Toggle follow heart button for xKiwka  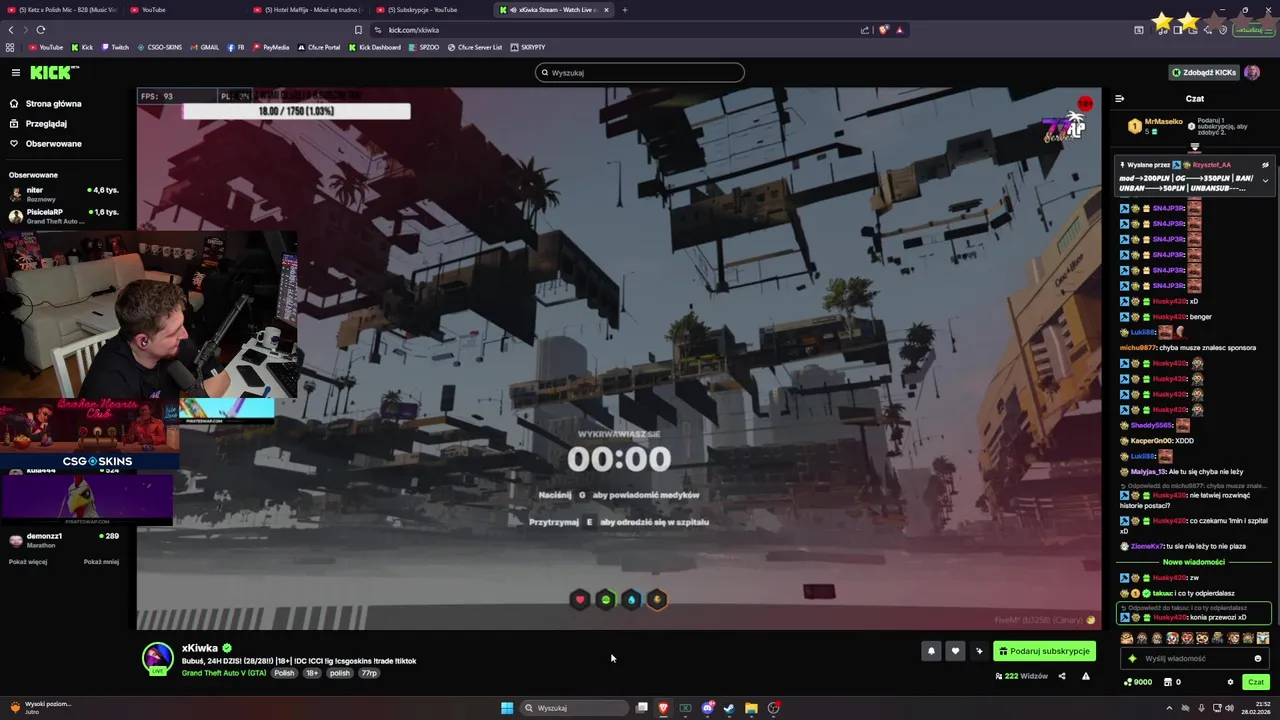coord(955,651)
